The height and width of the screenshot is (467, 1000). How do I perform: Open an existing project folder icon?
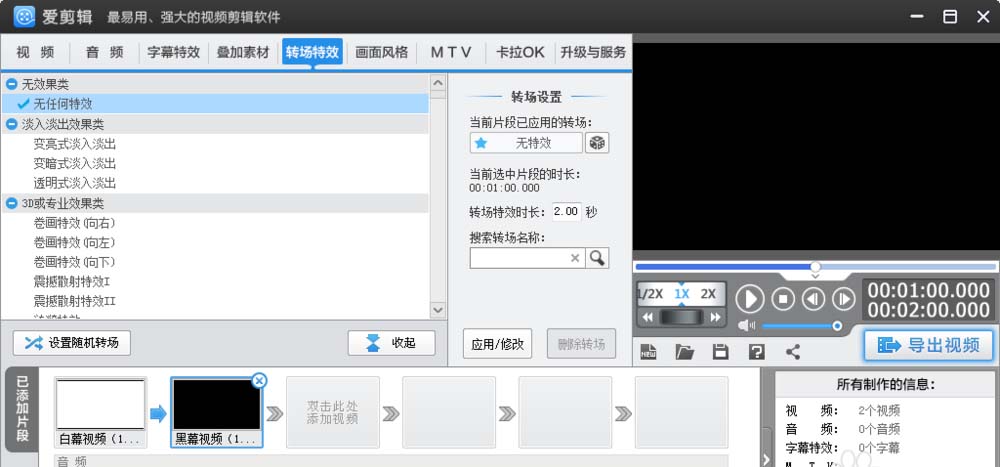(x=684, y=352)
